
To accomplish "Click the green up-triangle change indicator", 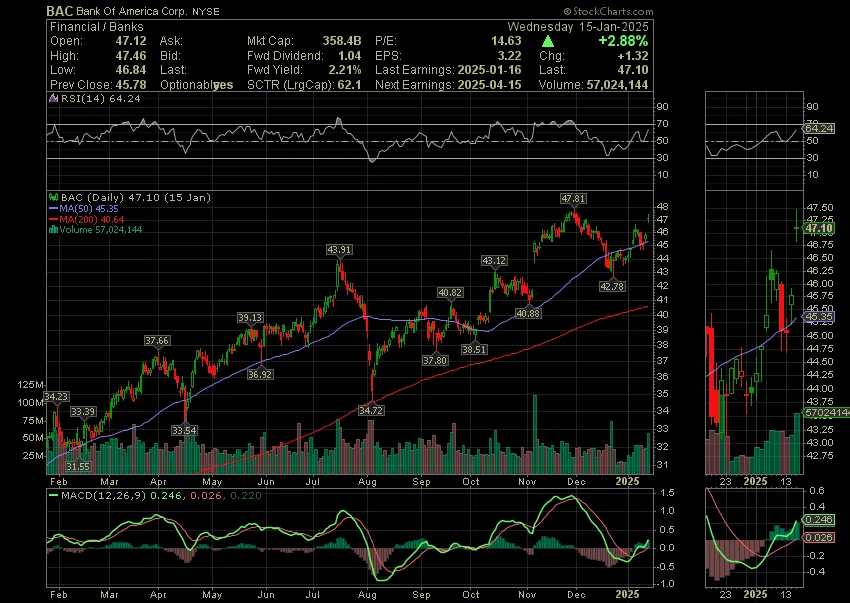I will click(548, 41).
